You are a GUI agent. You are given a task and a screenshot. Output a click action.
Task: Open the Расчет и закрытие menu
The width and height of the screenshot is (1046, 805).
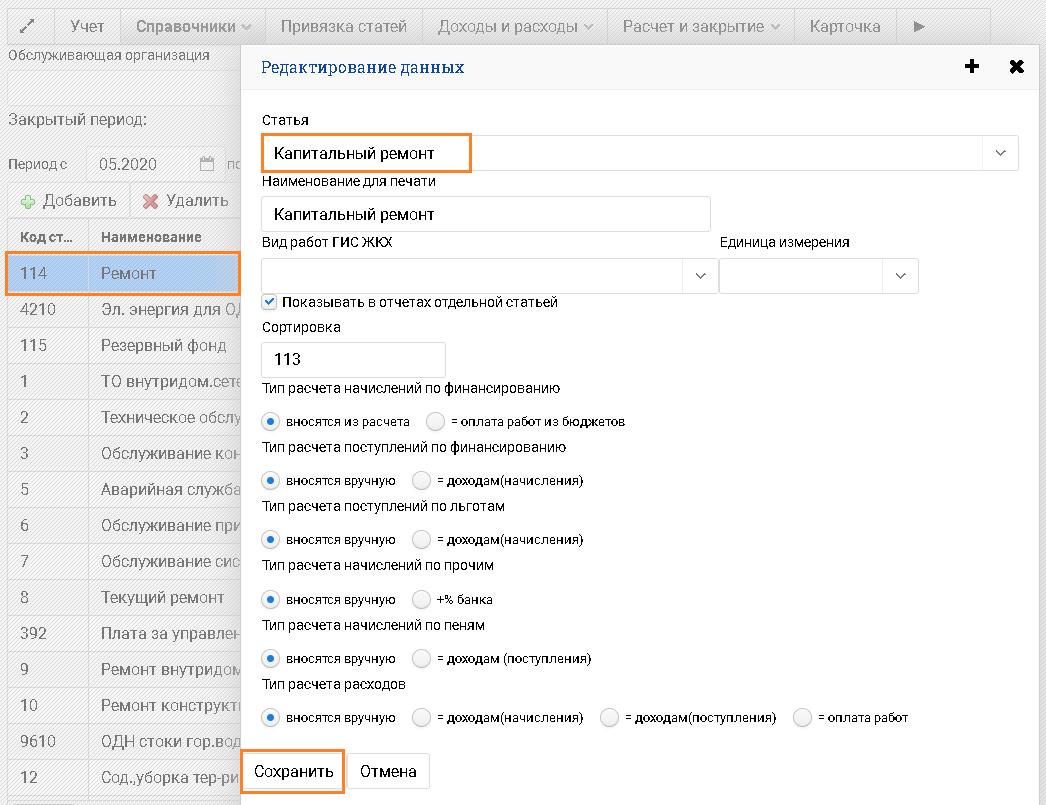702,27
